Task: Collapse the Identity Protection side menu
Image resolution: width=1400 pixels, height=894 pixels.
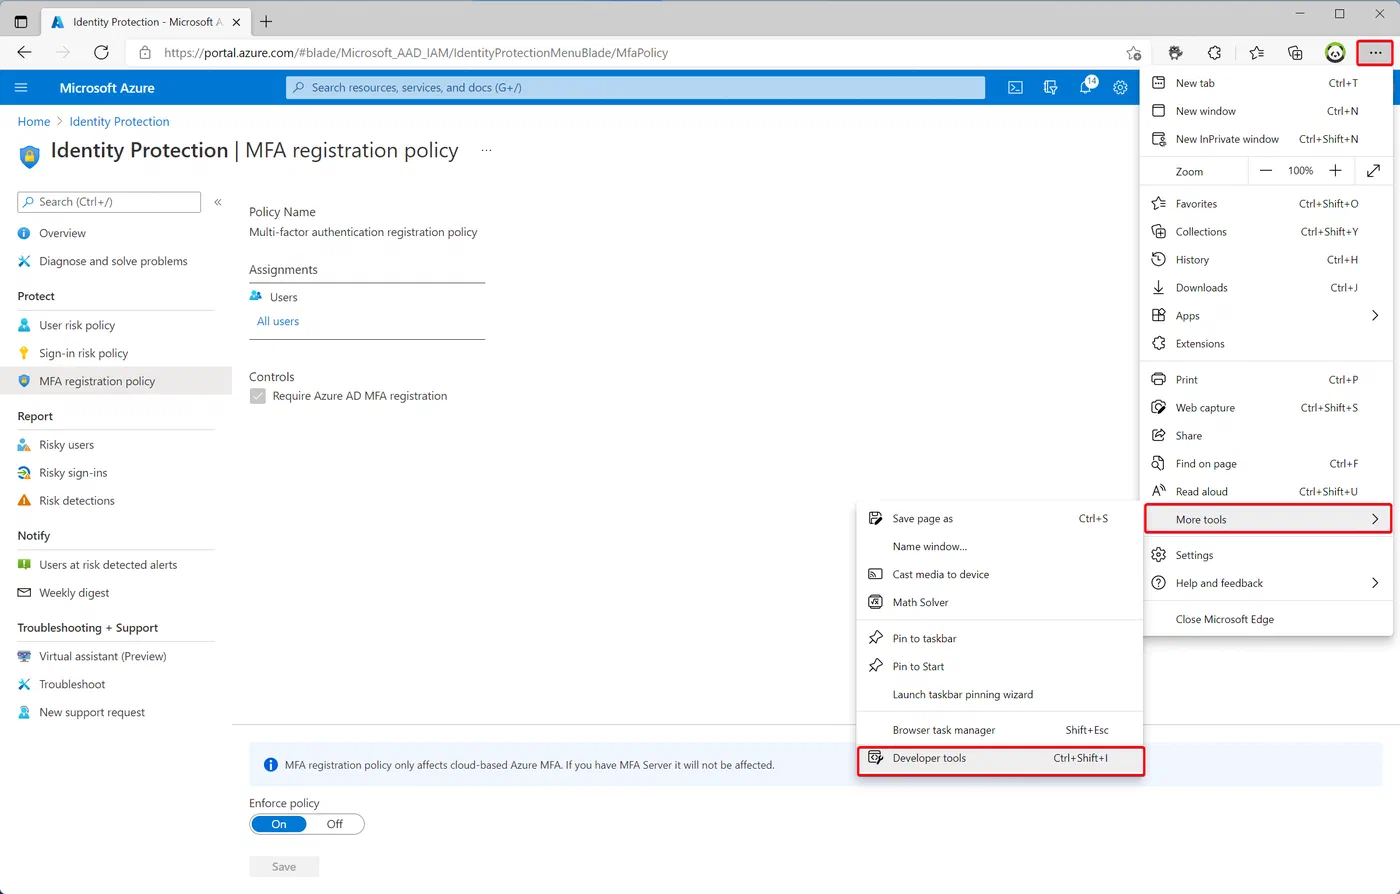Action: 218,202
